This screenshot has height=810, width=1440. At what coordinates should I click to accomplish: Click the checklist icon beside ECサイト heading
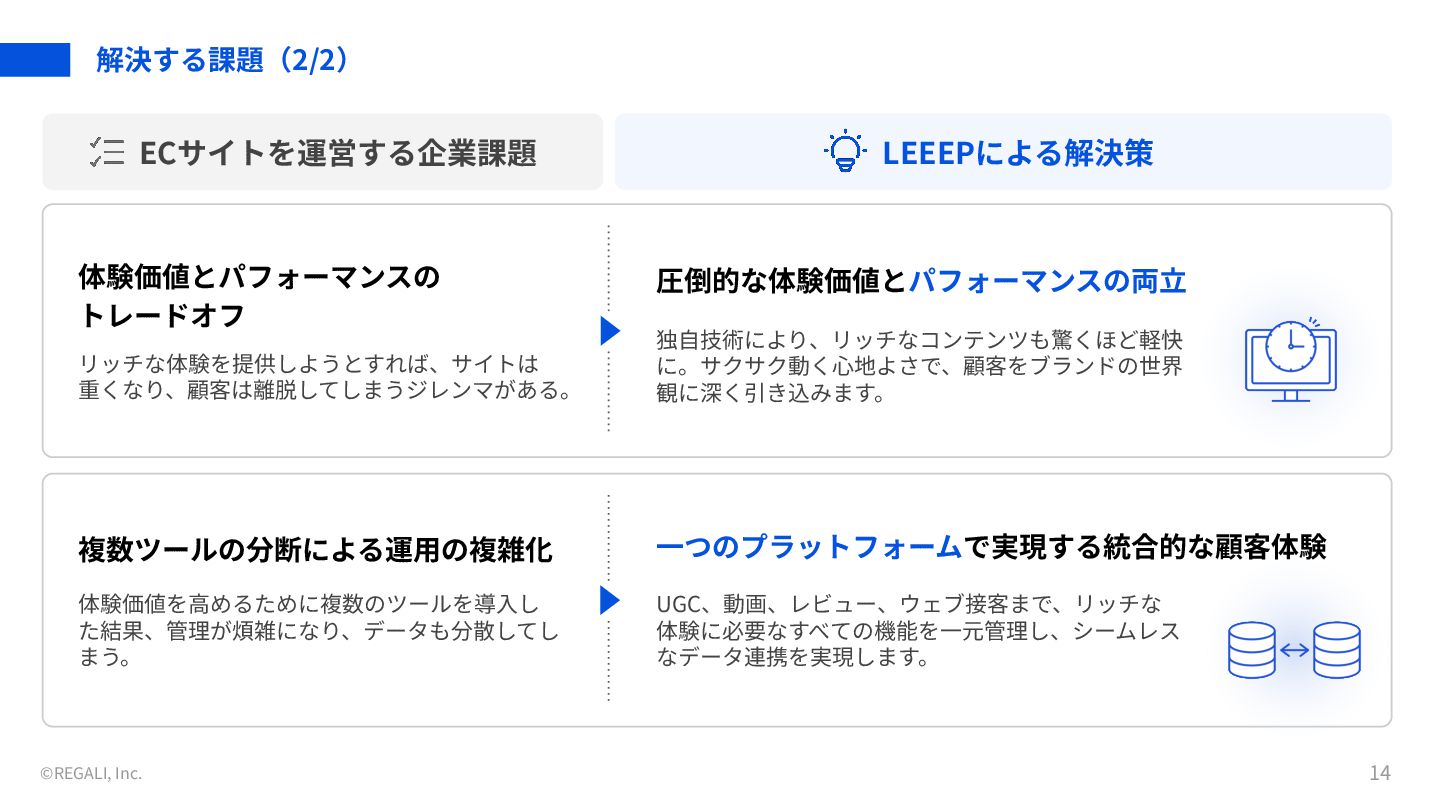pyautogui.click(x=106, y=152)
